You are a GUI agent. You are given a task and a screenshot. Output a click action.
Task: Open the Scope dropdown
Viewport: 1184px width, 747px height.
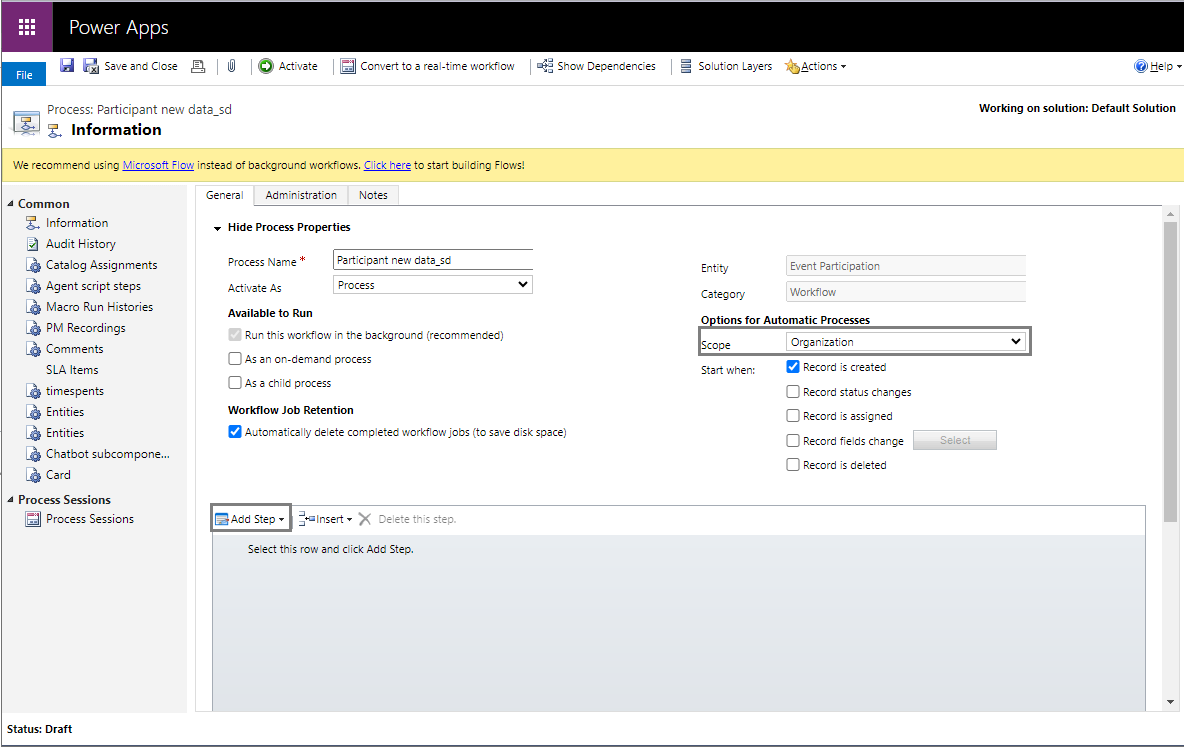coord(905,342)
